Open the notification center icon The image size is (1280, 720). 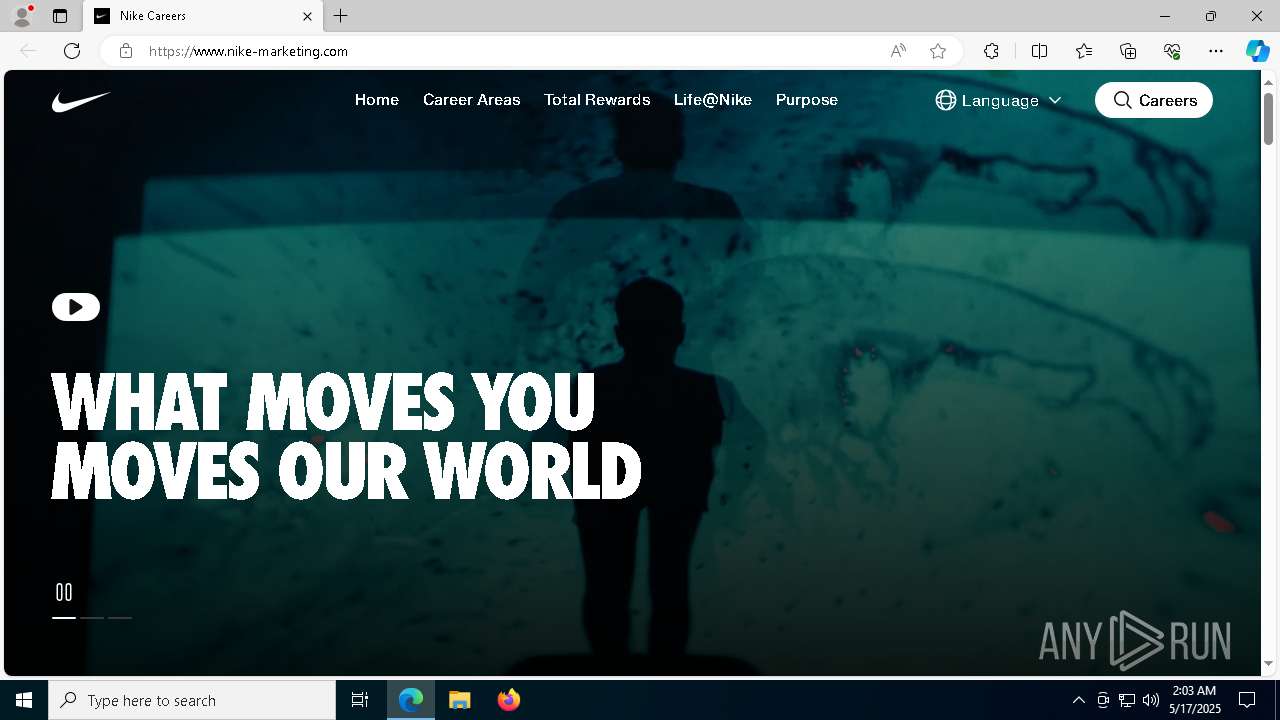(1248, 700)
